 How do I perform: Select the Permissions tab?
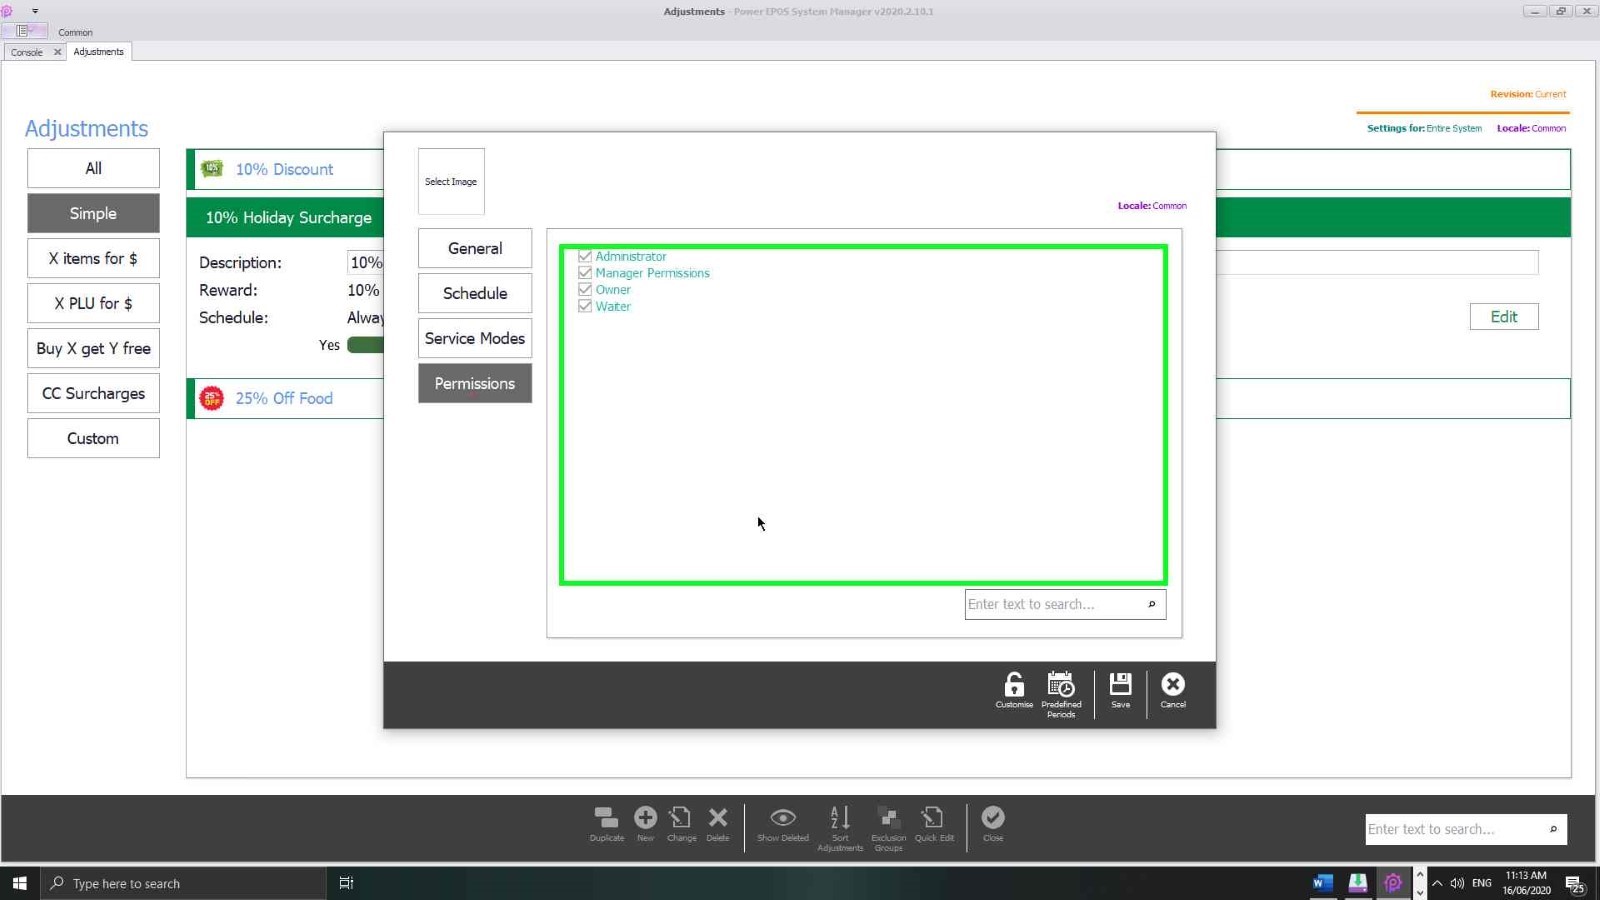(475, 383)
